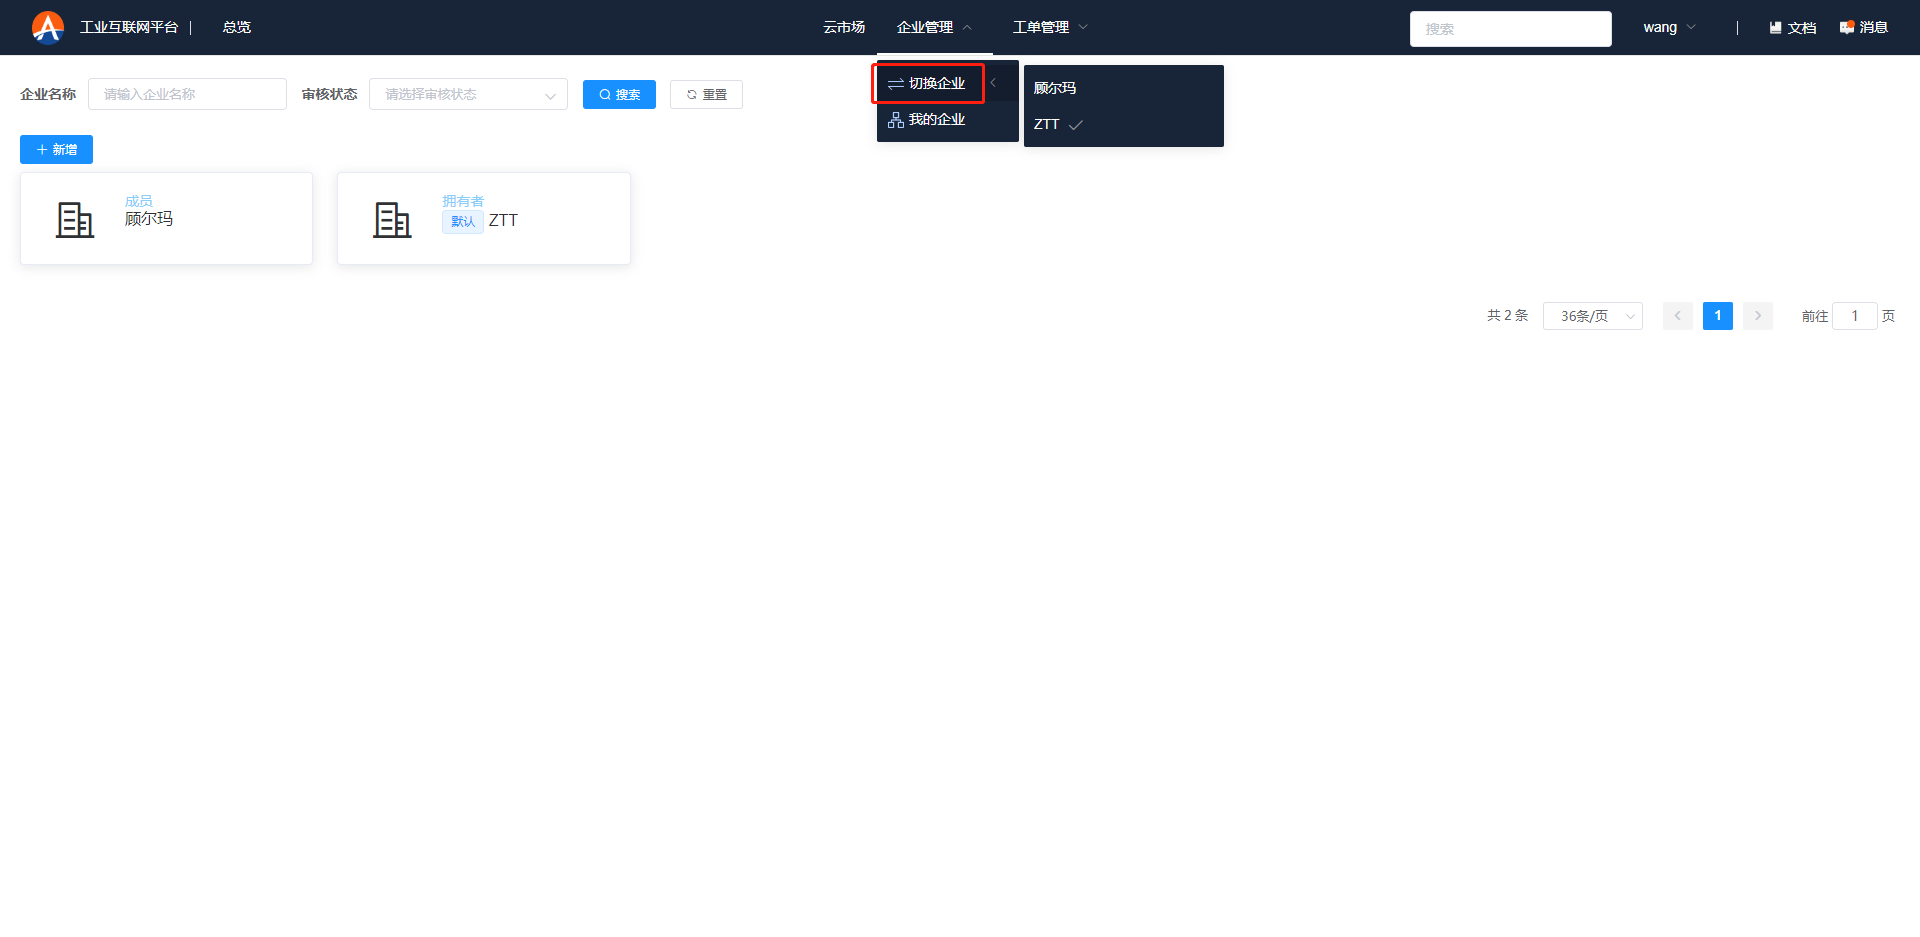This screenshot has height=937, width=1920.
Task: Expand the 工单管理 navigation menu
Action: pos(1049,27)
